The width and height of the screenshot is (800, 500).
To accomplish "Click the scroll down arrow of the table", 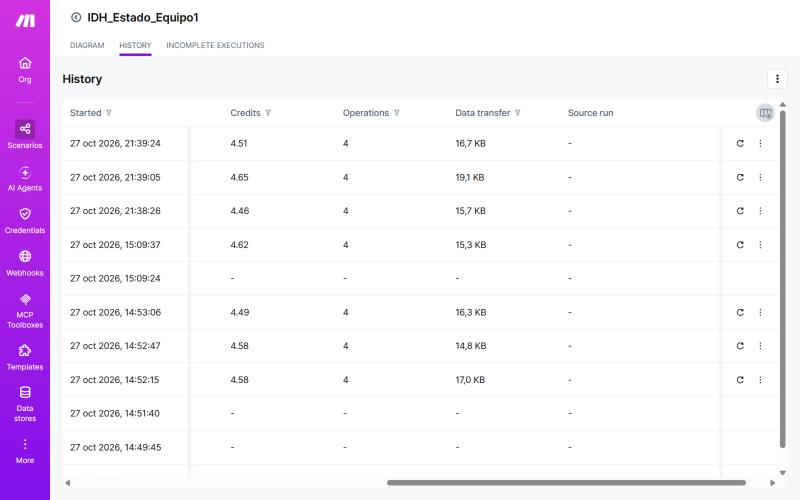I will click(x=782, y=473).
